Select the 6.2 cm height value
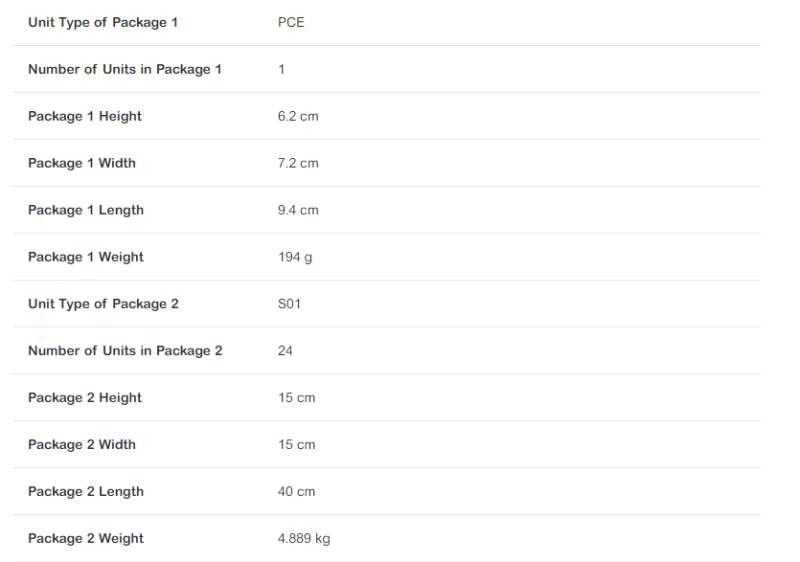 (x=298, y=116)
